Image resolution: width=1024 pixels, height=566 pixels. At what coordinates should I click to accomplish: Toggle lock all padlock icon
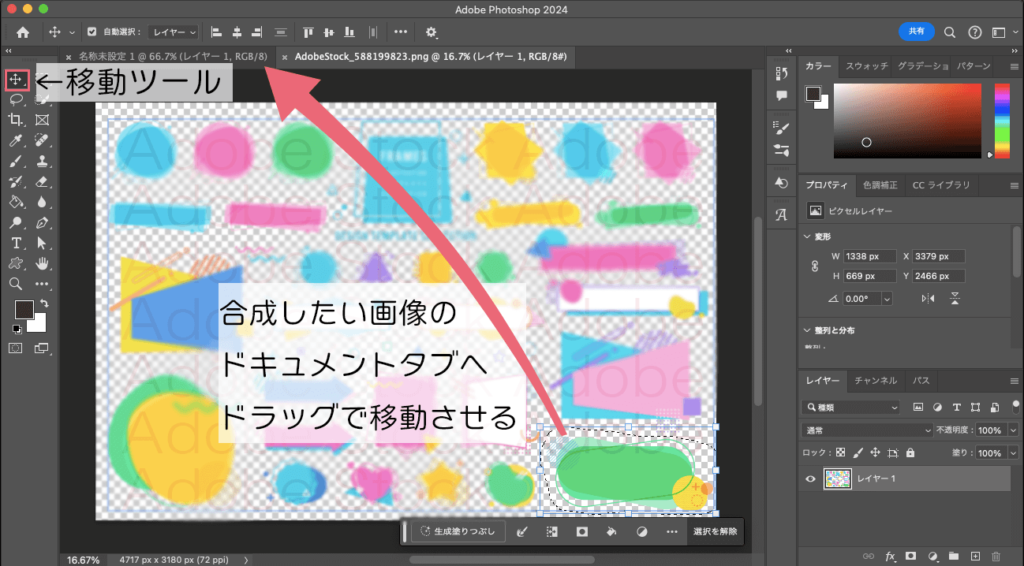click(910, 452)
